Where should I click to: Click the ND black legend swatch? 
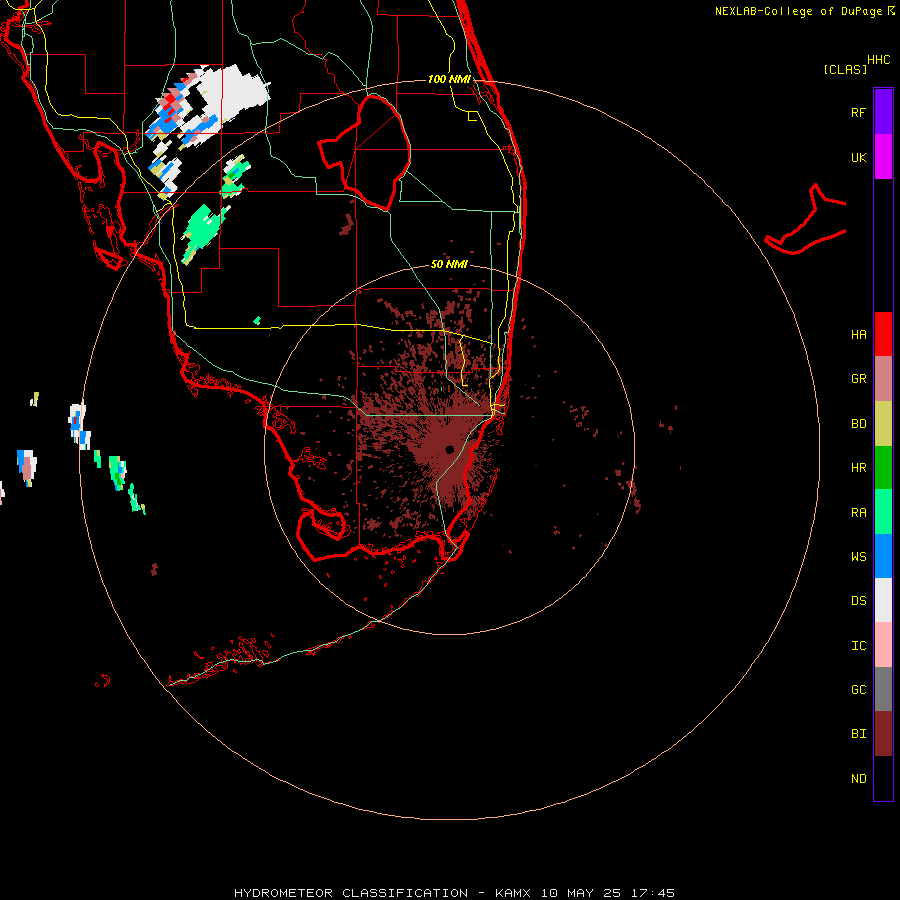point(883,778)
